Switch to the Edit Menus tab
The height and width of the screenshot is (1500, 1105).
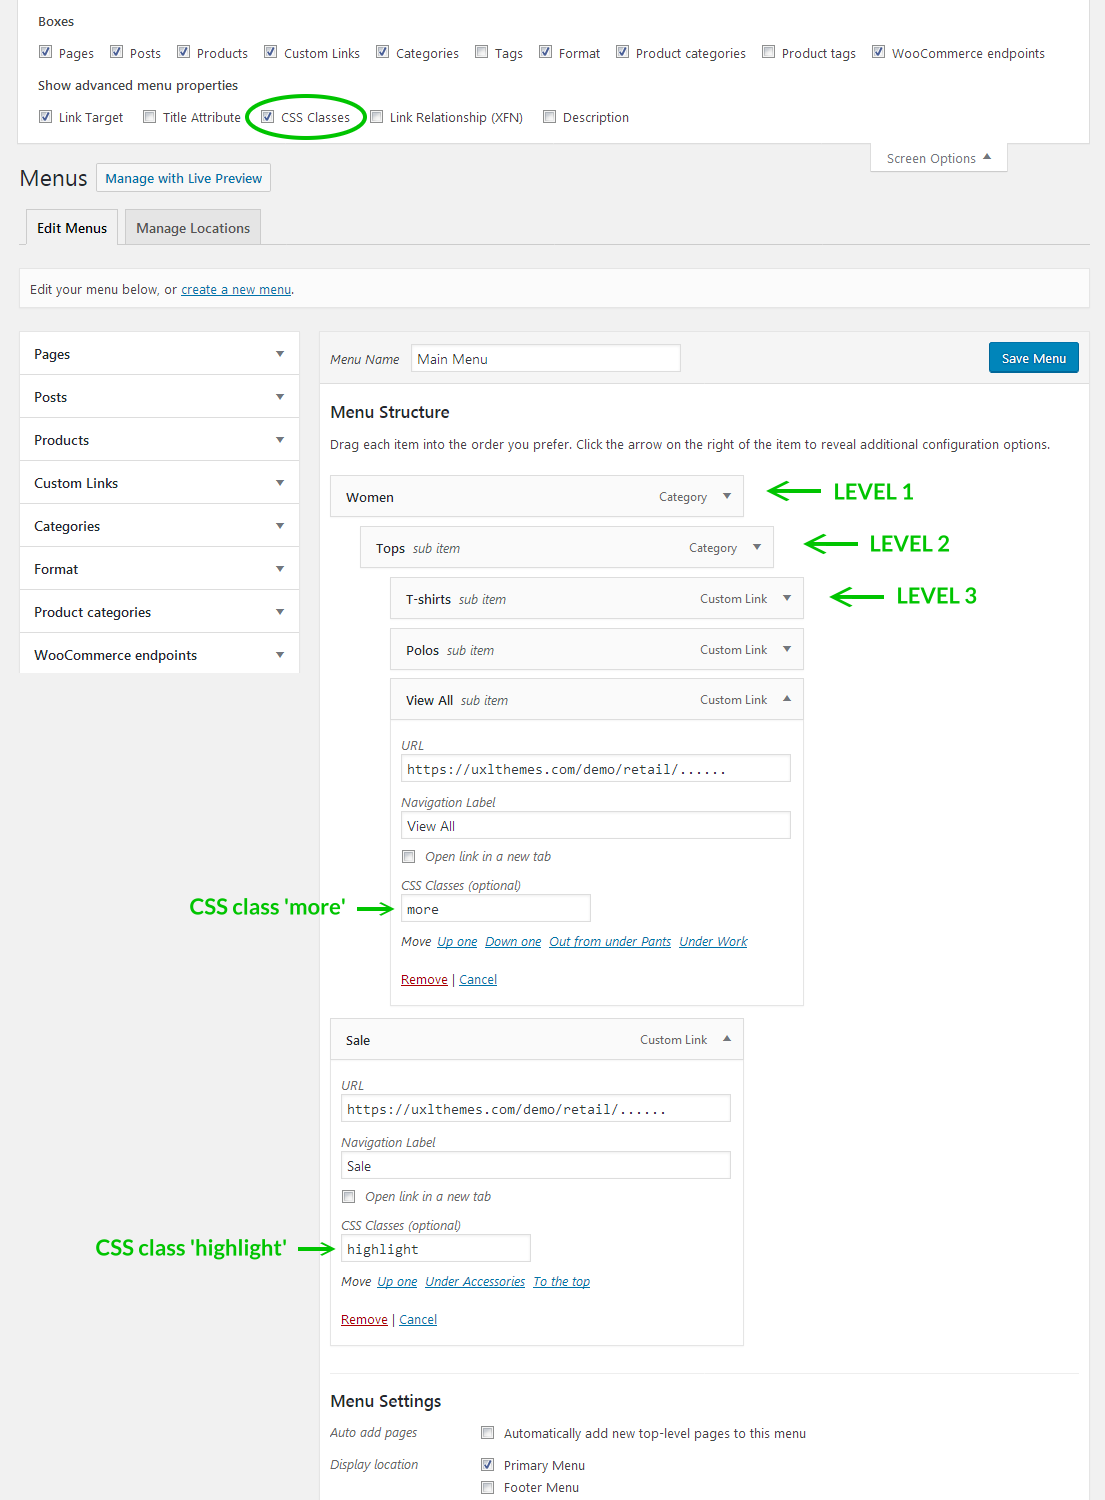click(x=72, y=228)
